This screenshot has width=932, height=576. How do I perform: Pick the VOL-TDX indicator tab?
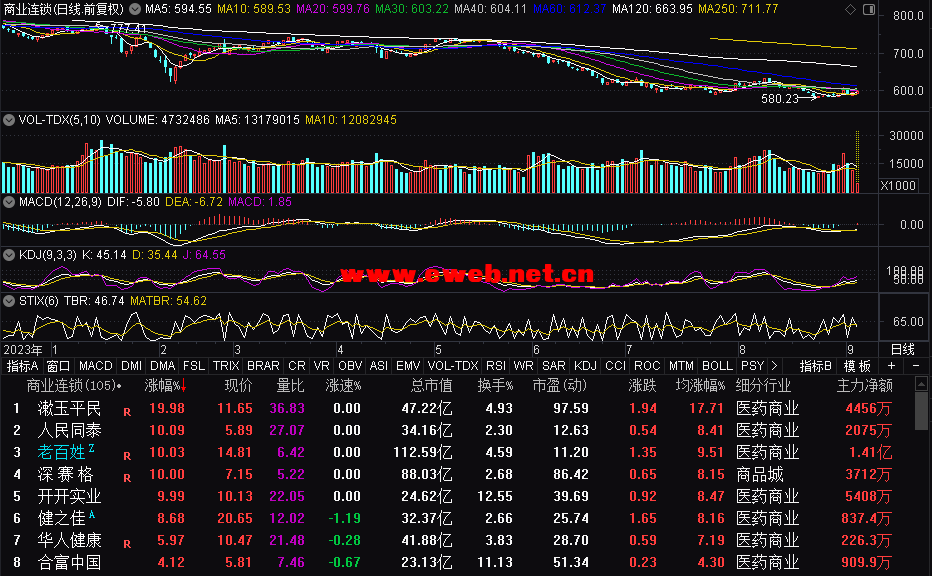pos(453,366)
